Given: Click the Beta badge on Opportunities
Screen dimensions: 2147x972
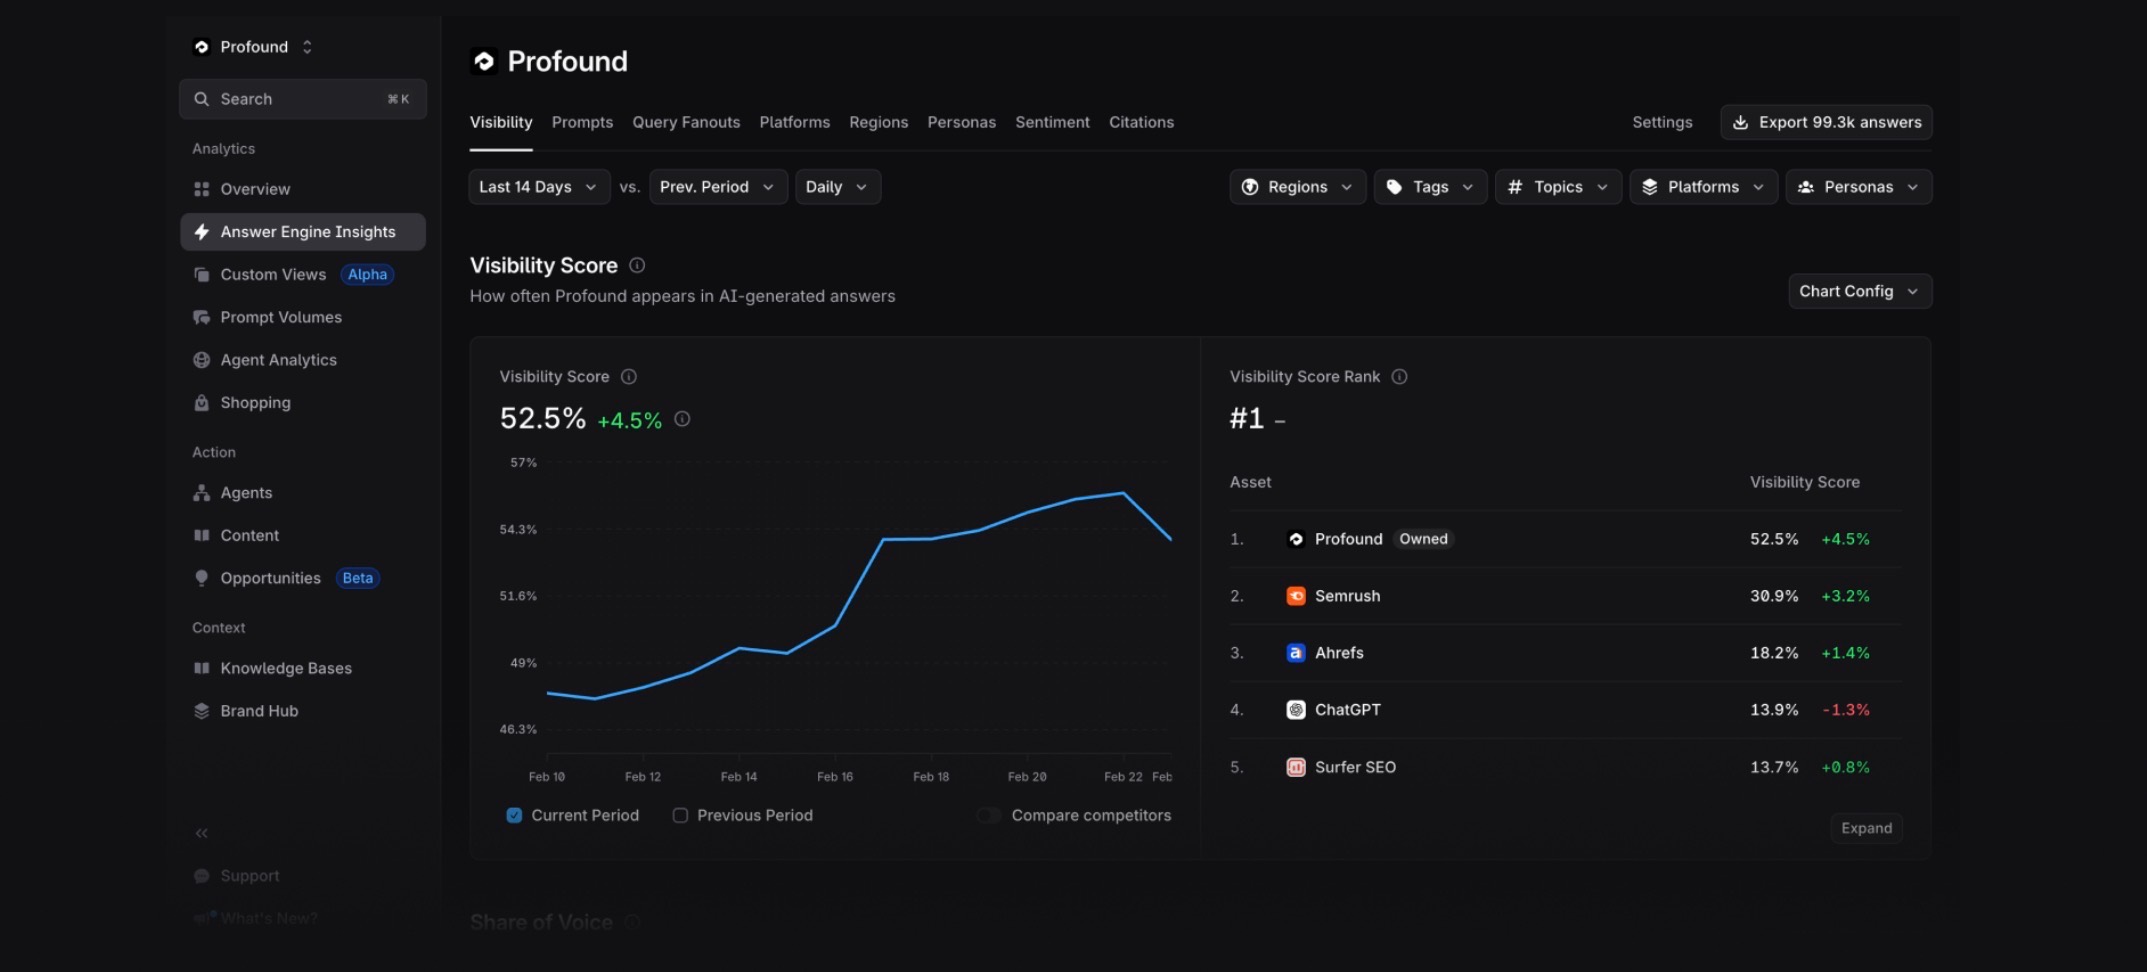Looking at the screenshot, I should pos(357,578).
